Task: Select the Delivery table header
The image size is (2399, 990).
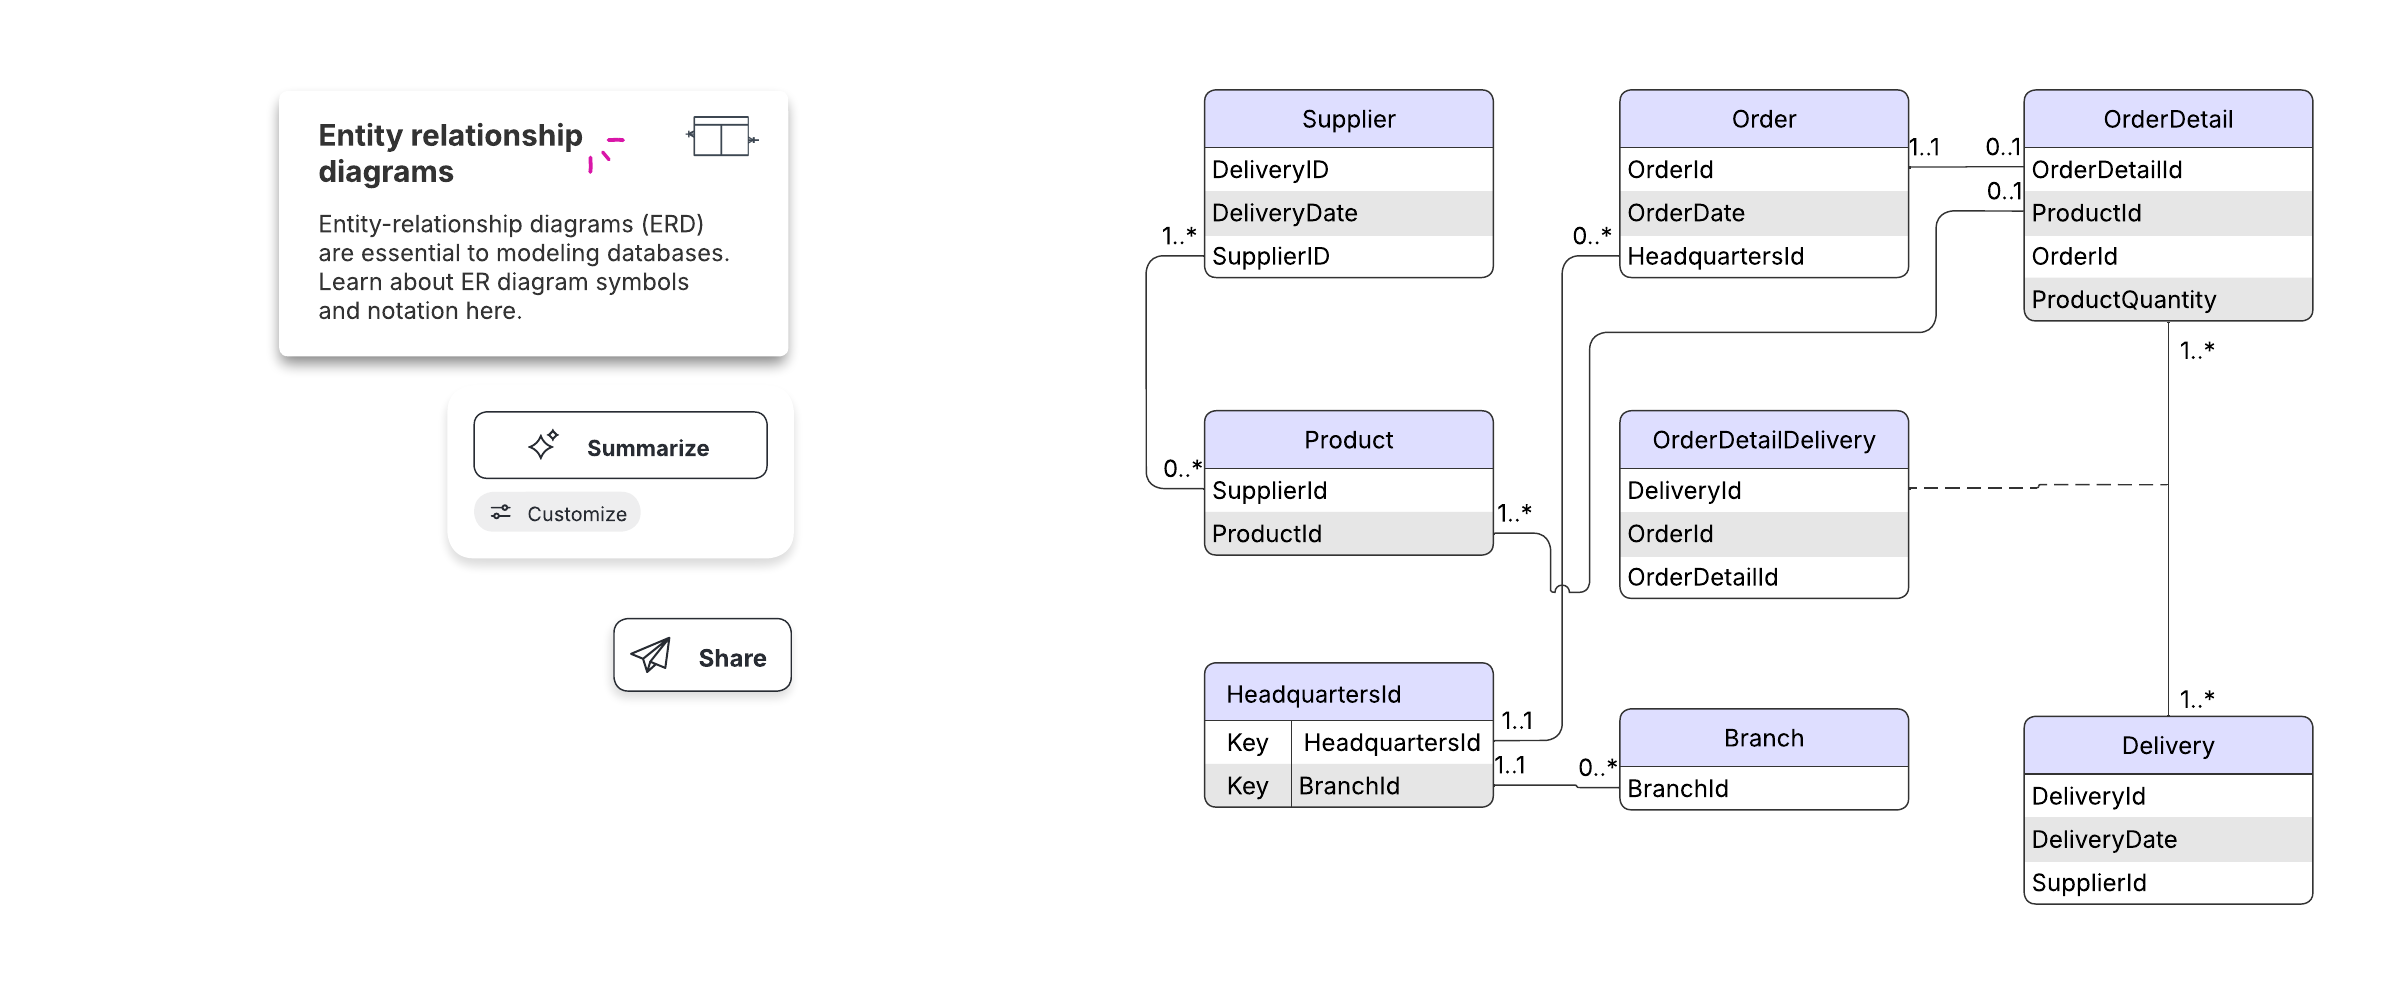Action: [2167, 745]
